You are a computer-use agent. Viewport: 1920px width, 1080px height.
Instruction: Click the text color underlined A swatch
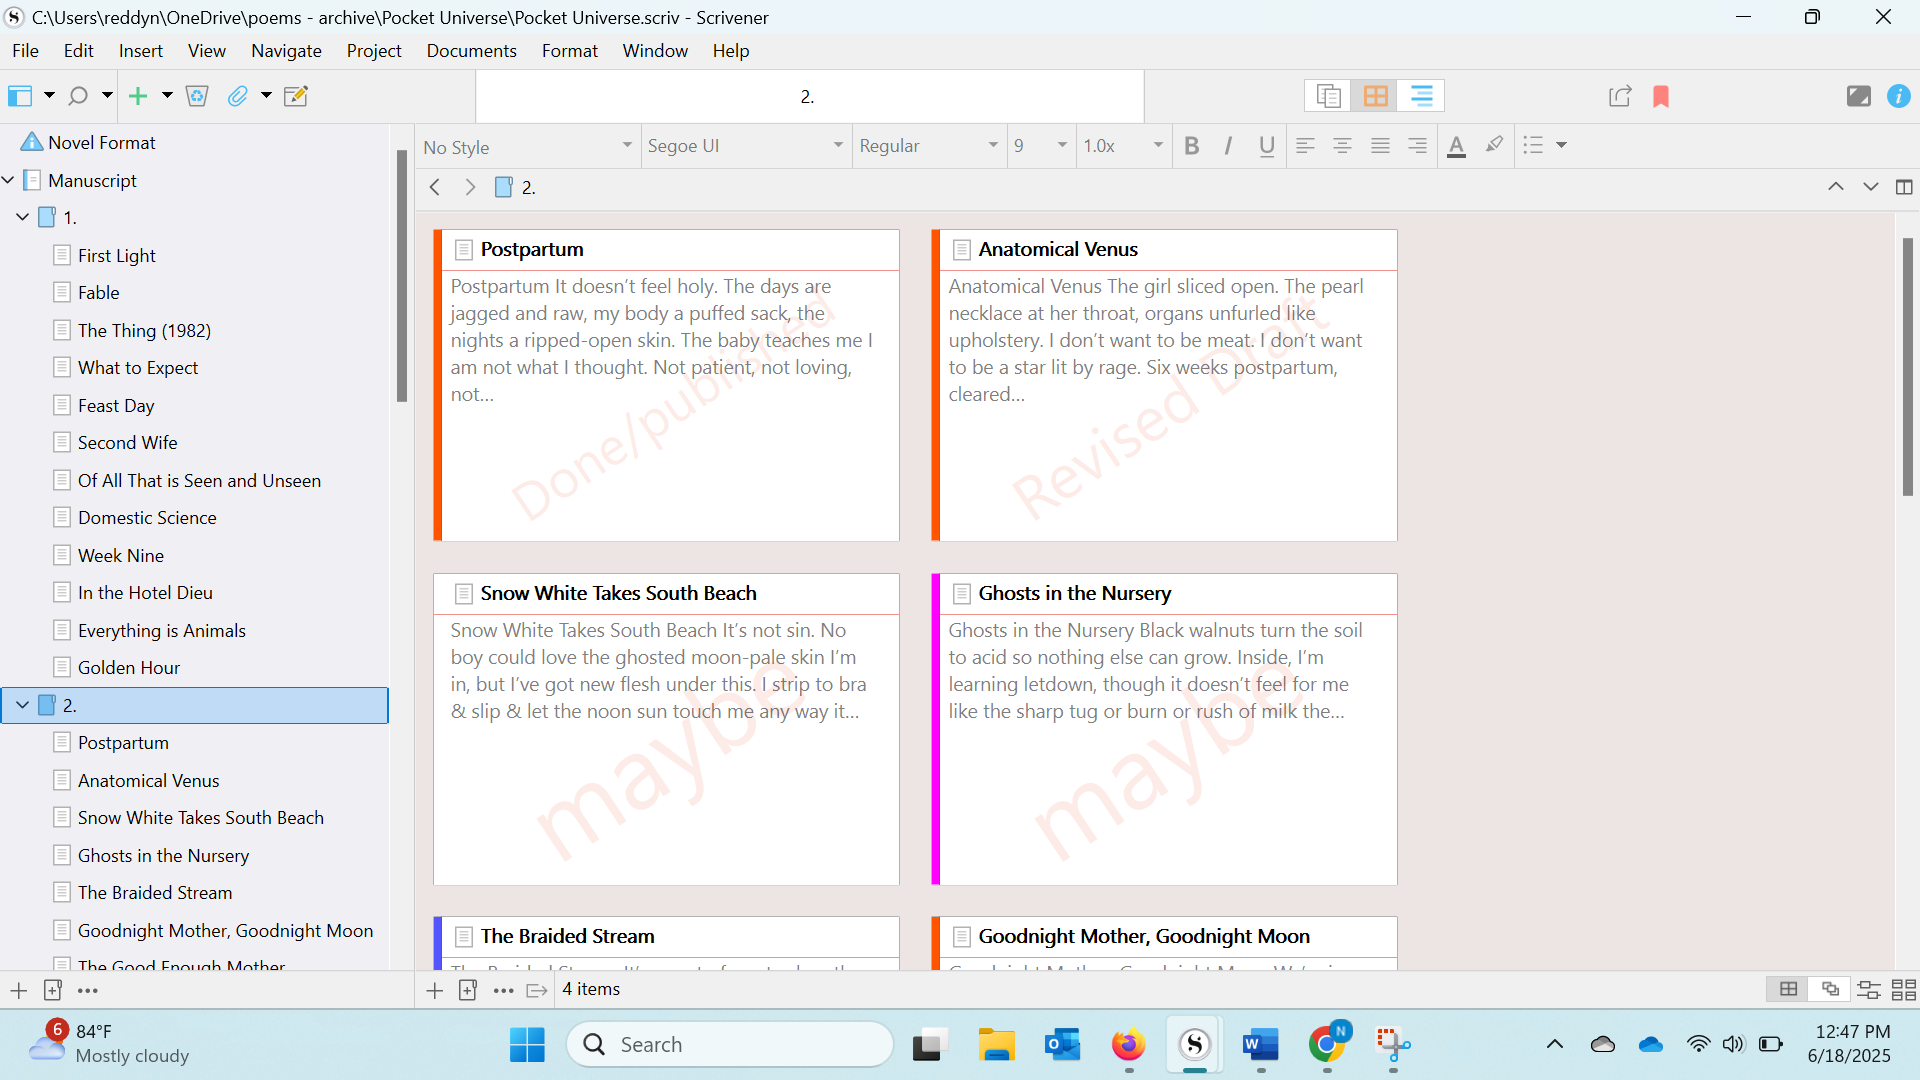click(1456, 146)
